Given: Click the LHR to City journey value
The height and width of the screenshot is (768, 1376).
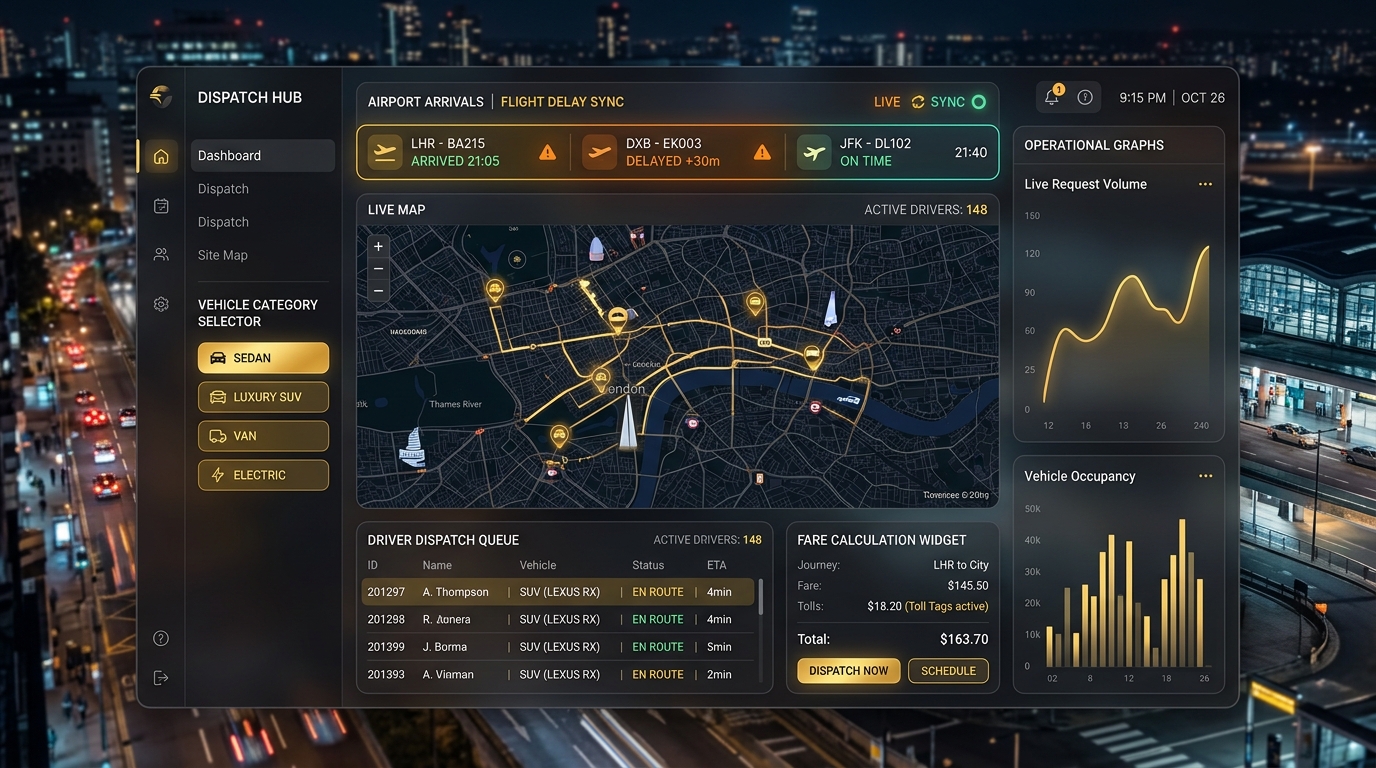Looking at the screenshot, I should click(961, 565).
